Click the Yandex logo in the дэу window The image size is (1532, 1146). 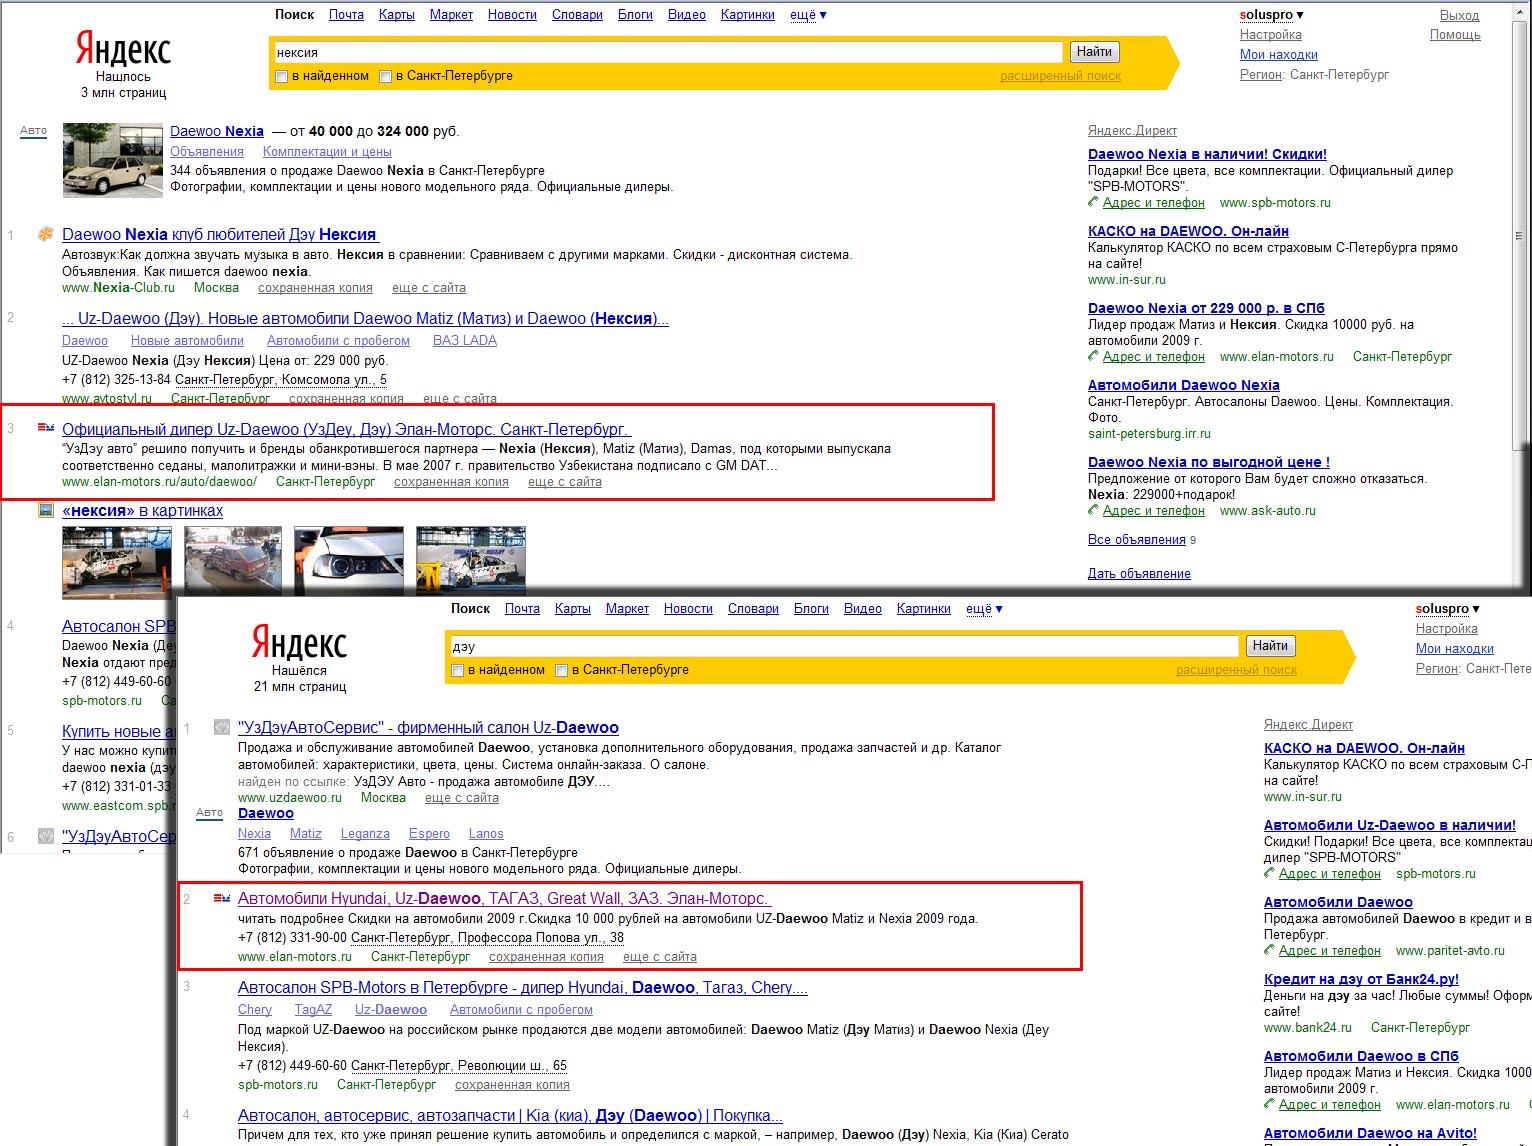pyautogui.click(x=299, y=642)
